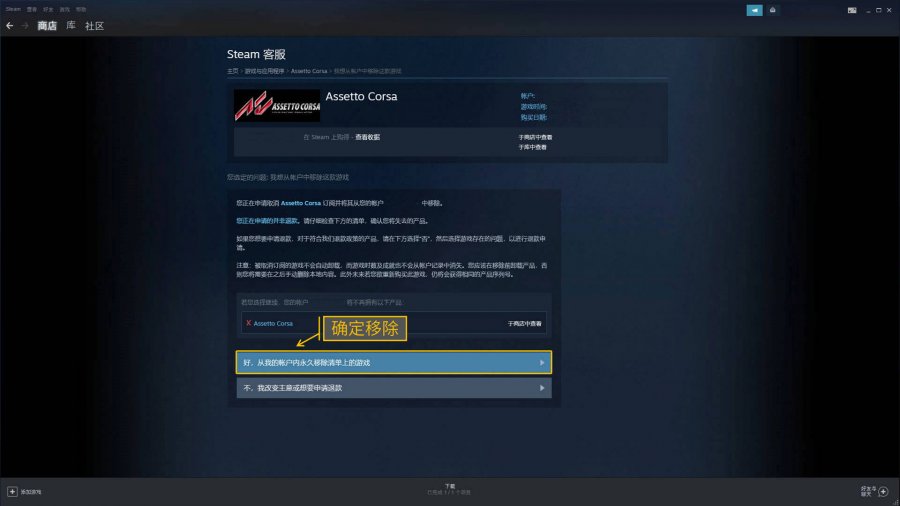Viewport: 900px width, 506px height.
Task: Close the Steam window
Action: pyautogui.click(x=889, y=10)
